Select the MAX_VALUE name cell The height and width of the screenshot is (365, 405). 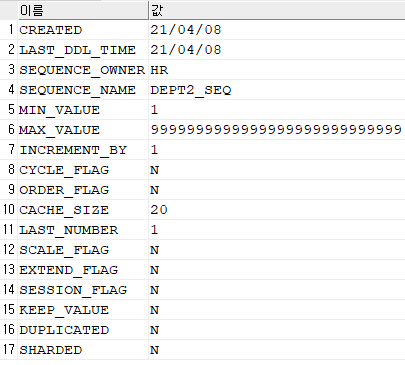point(83,130)
